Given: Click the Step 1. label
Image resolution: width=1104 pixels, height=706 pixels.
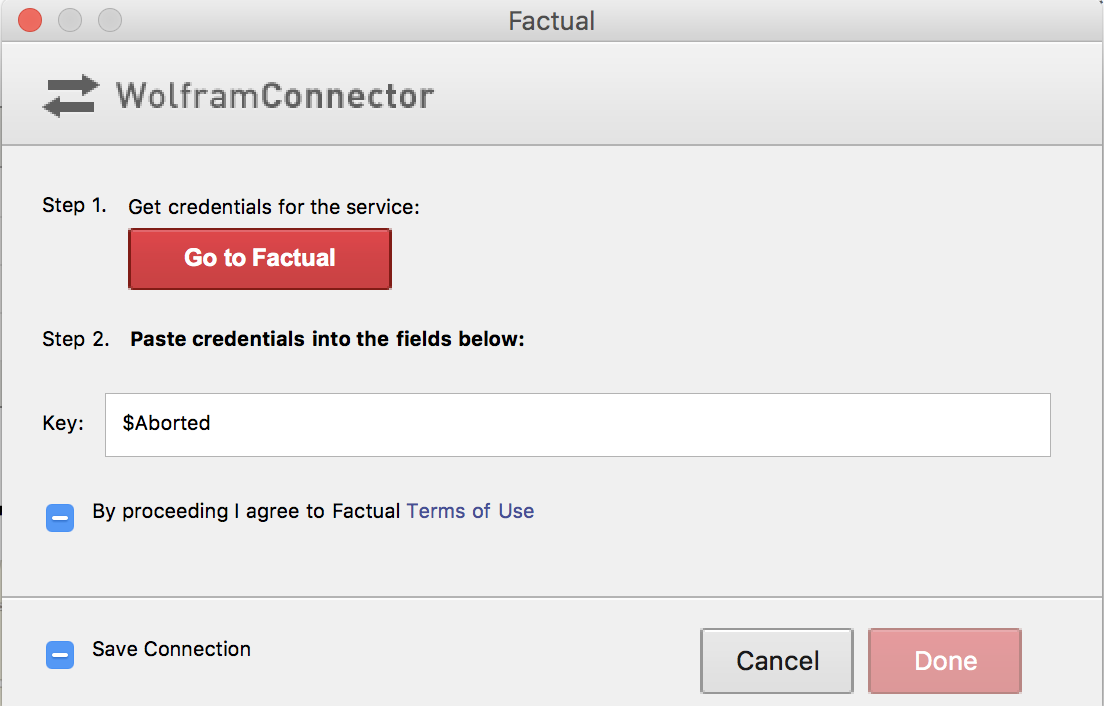Looking at the screenshot, I should [74, 205].
